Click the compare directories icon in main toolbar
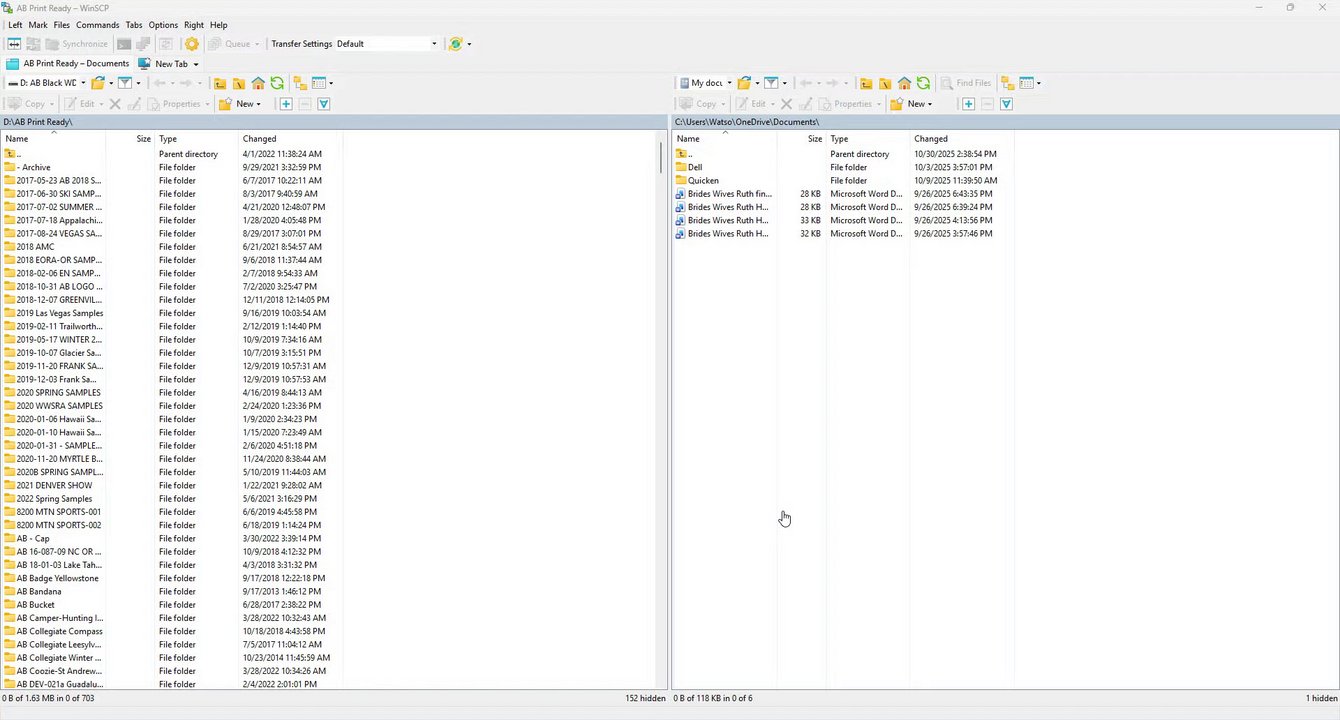 [14, 44]
